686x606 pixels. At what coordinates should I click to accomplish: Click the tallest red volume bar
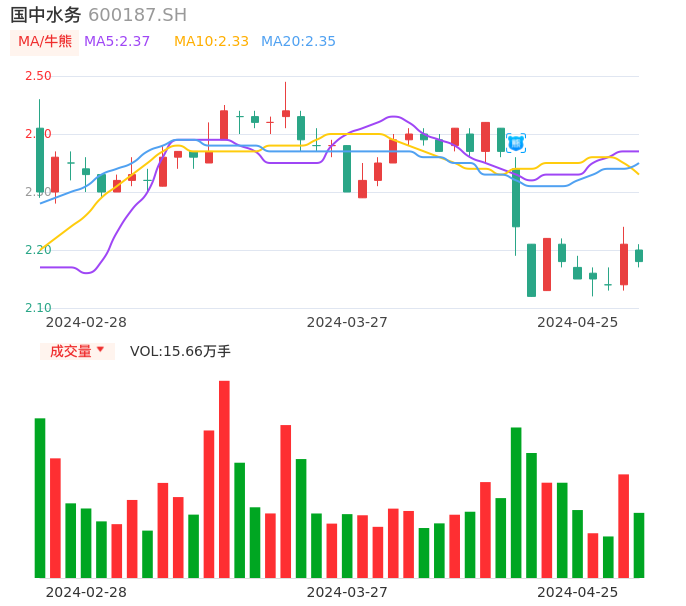[224, 479]
